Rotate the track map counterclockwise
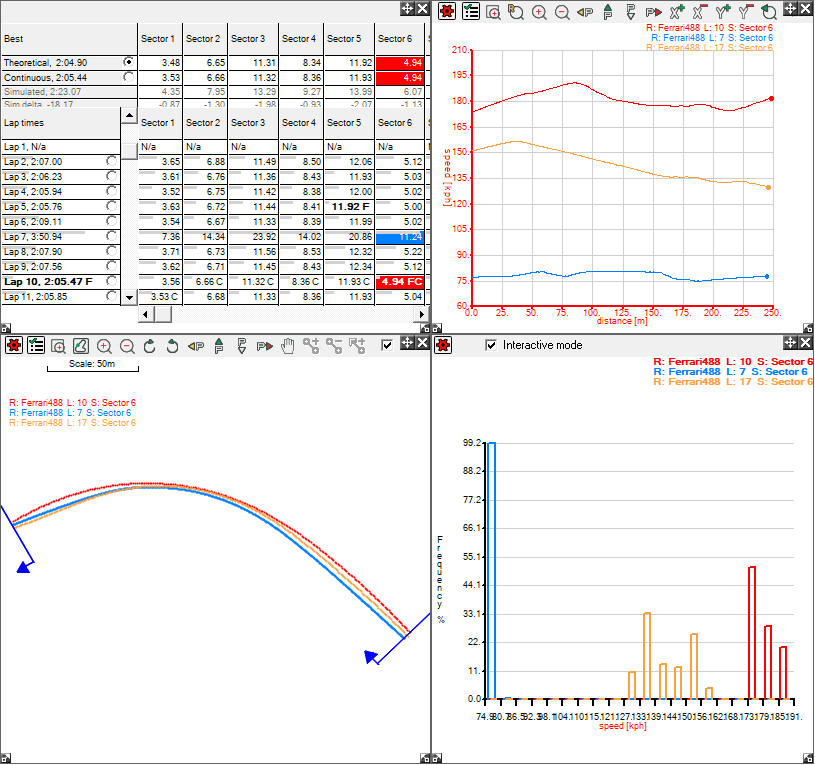 pyautogui.click(x=172, y=344)
